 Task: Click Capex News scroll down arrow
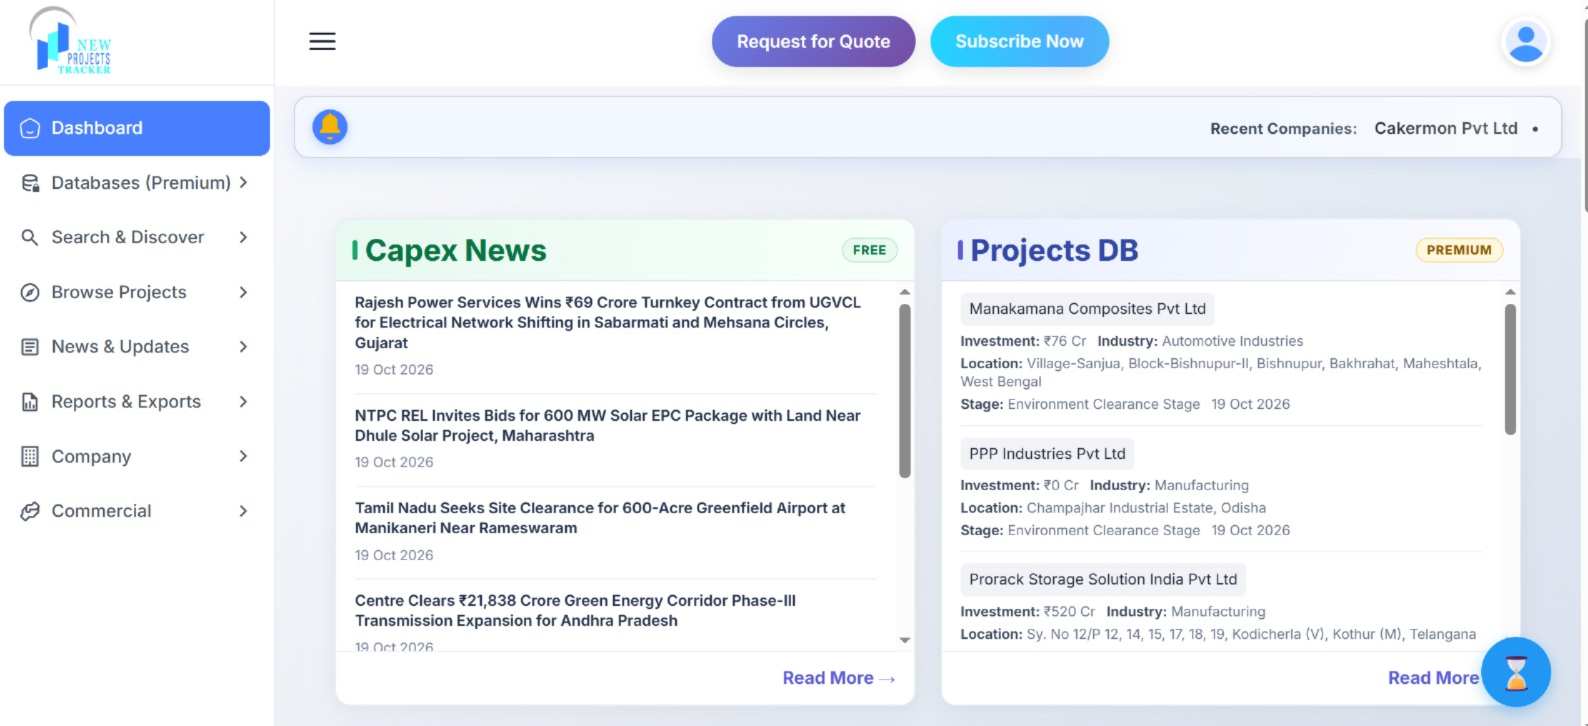pos(904,640)
